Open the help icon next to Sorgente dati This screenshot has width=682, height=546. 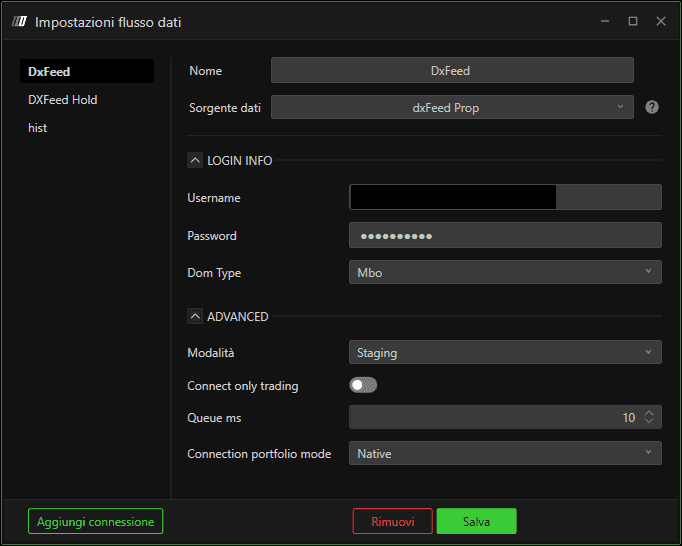coord(652,107)
